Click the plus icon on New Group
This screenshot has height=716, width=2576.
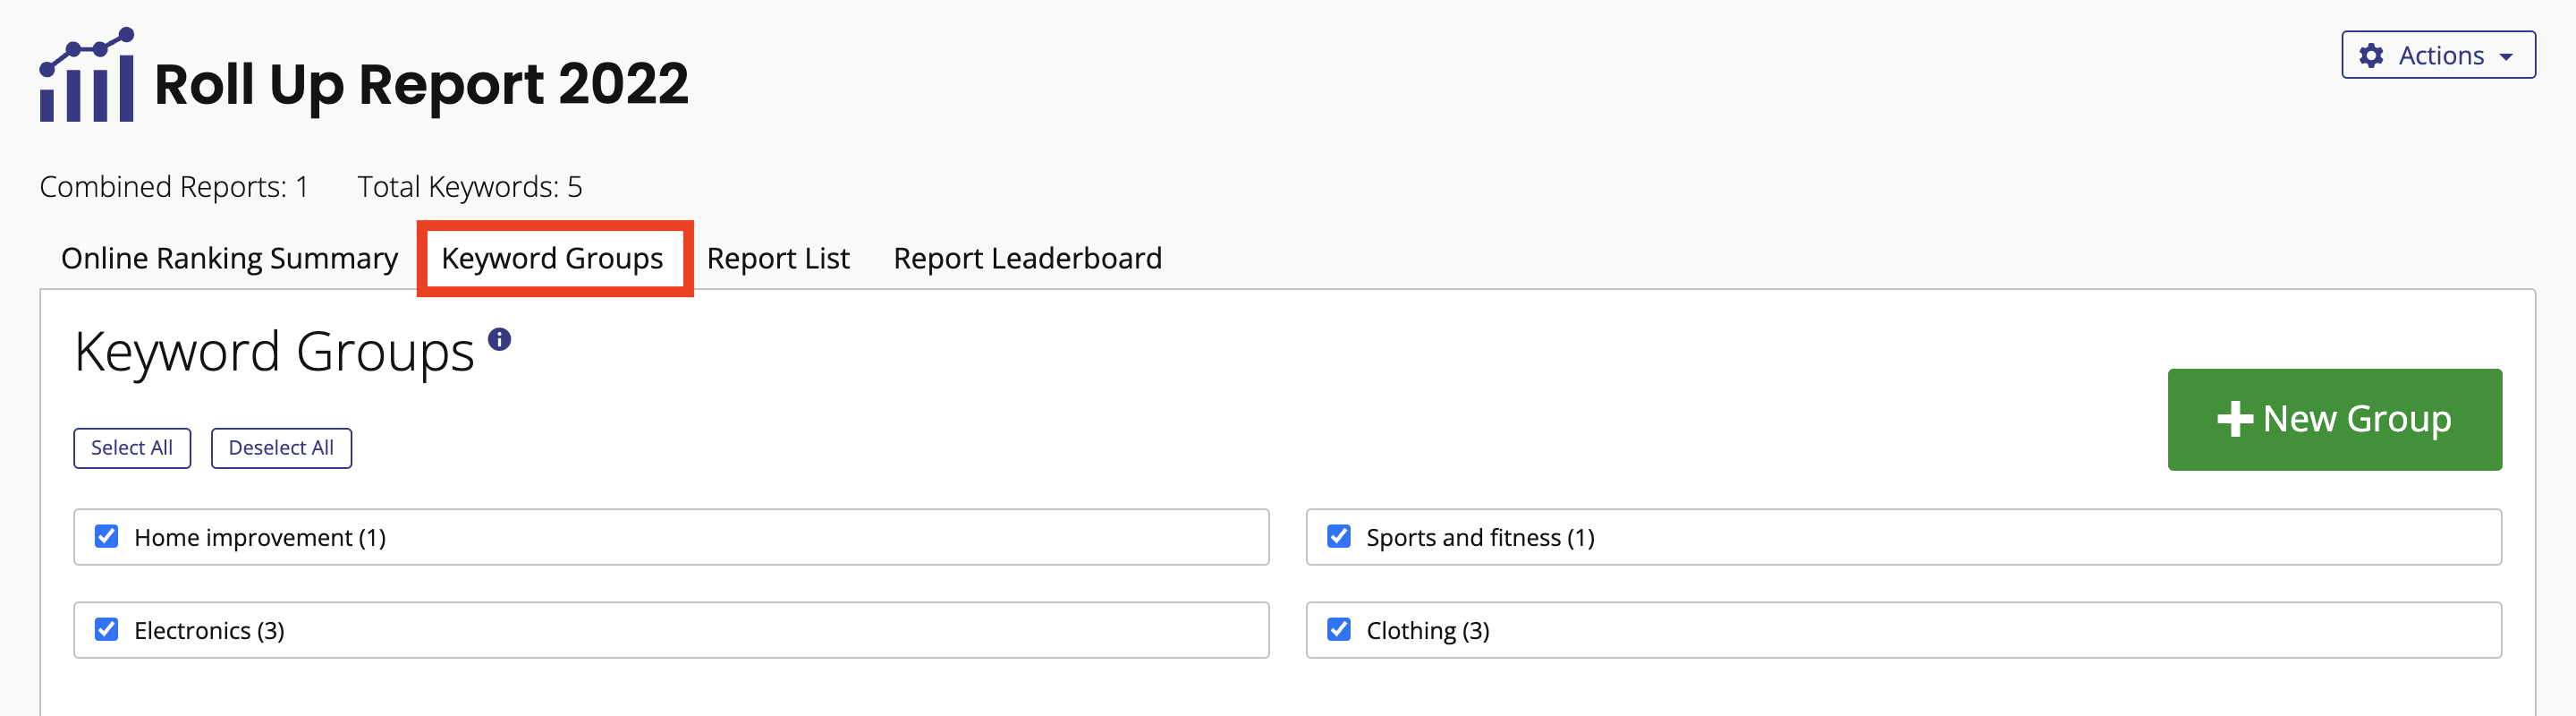tap(2235, 419)
